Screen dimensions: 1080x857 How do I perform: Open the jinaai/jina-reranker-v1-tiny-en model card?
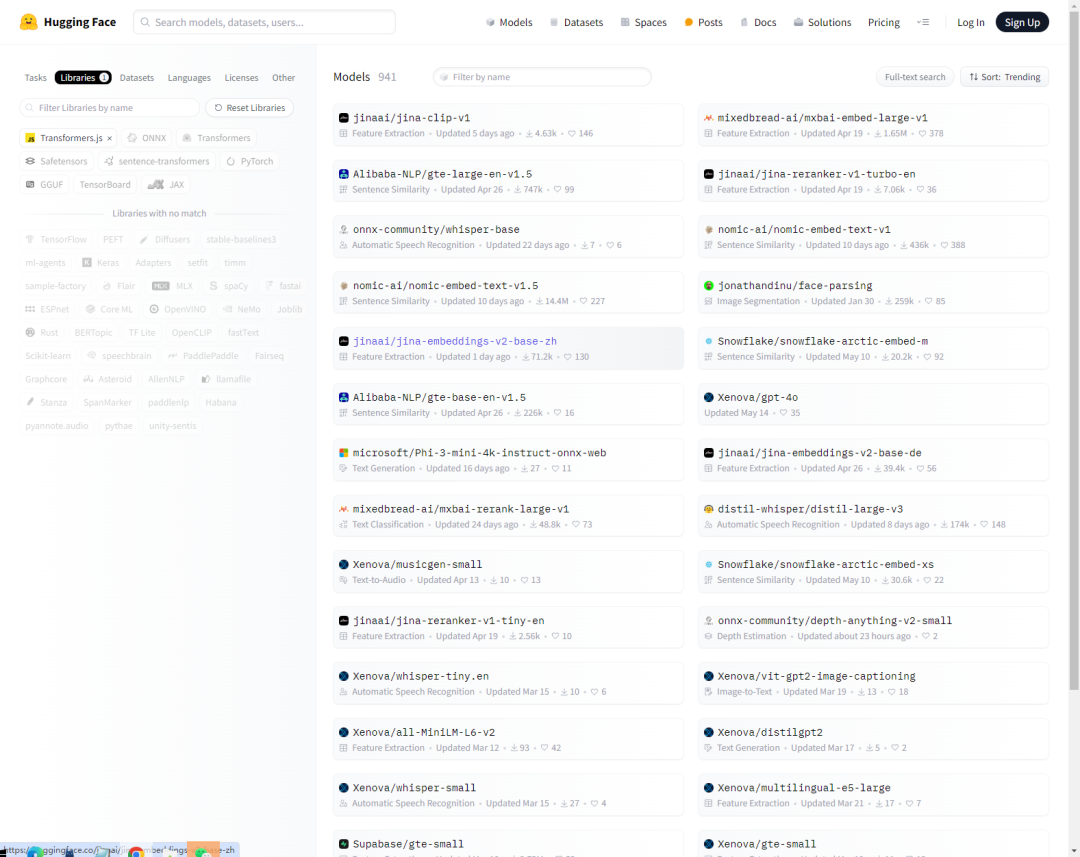tap(508, 628)
